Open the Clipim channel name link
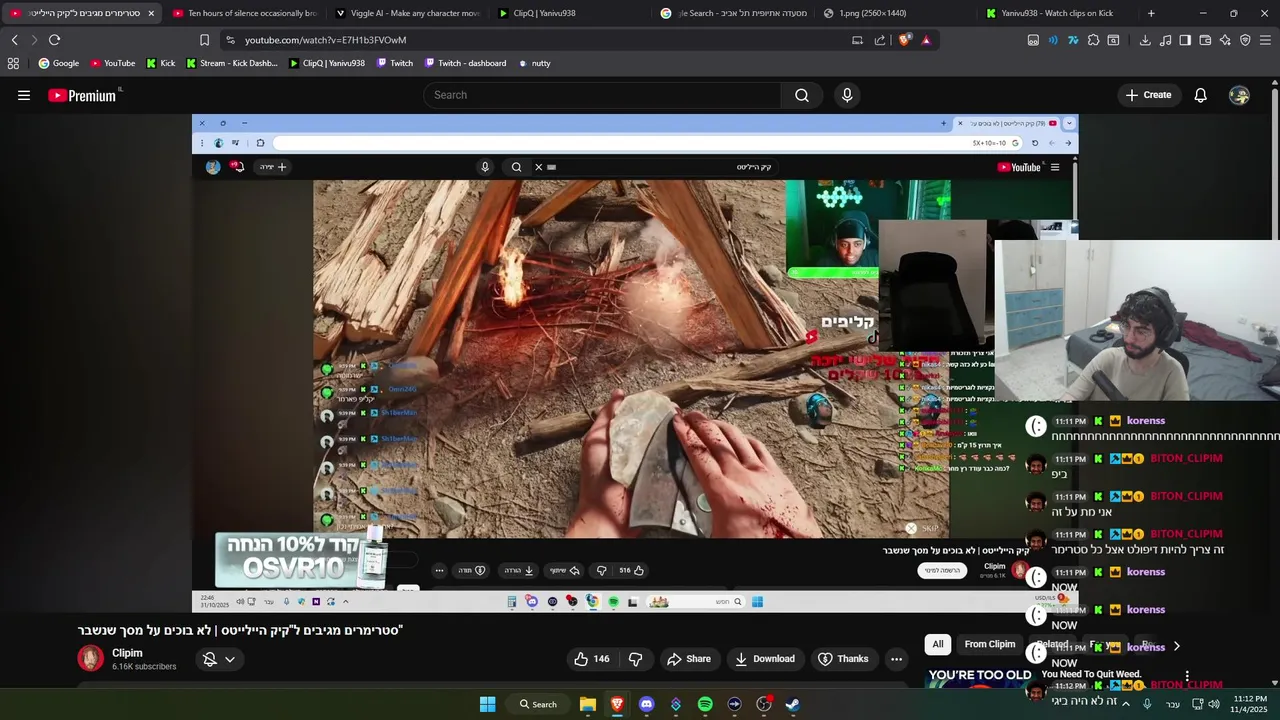 [127, 653]
